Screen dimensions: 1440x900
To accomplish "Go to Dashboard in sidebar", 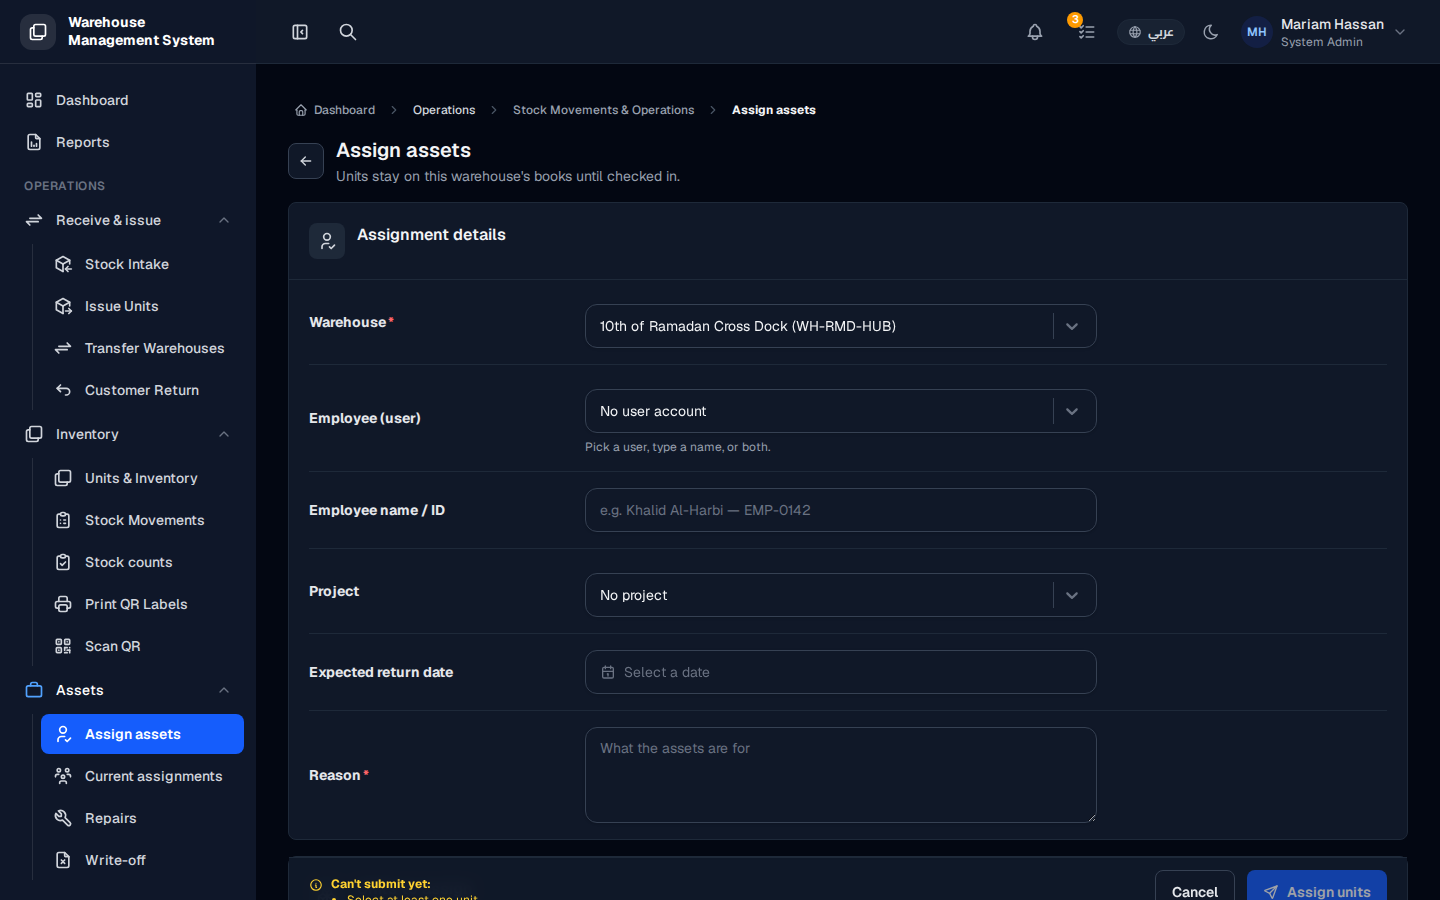I will tap(128, 100).
